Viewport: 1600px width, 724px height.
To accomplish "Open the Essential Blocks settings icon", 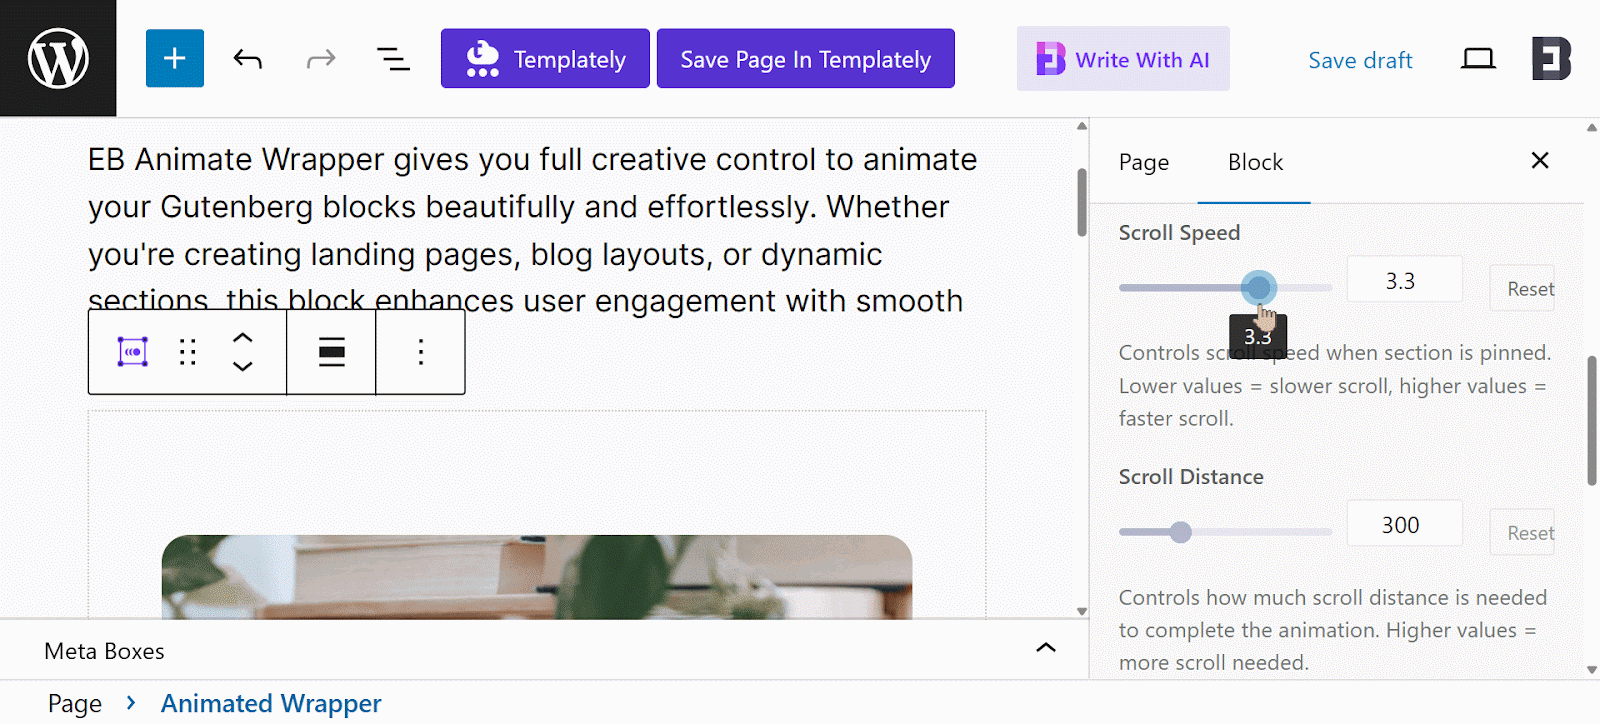I will pyautogui.click(x=1551, y=59).
